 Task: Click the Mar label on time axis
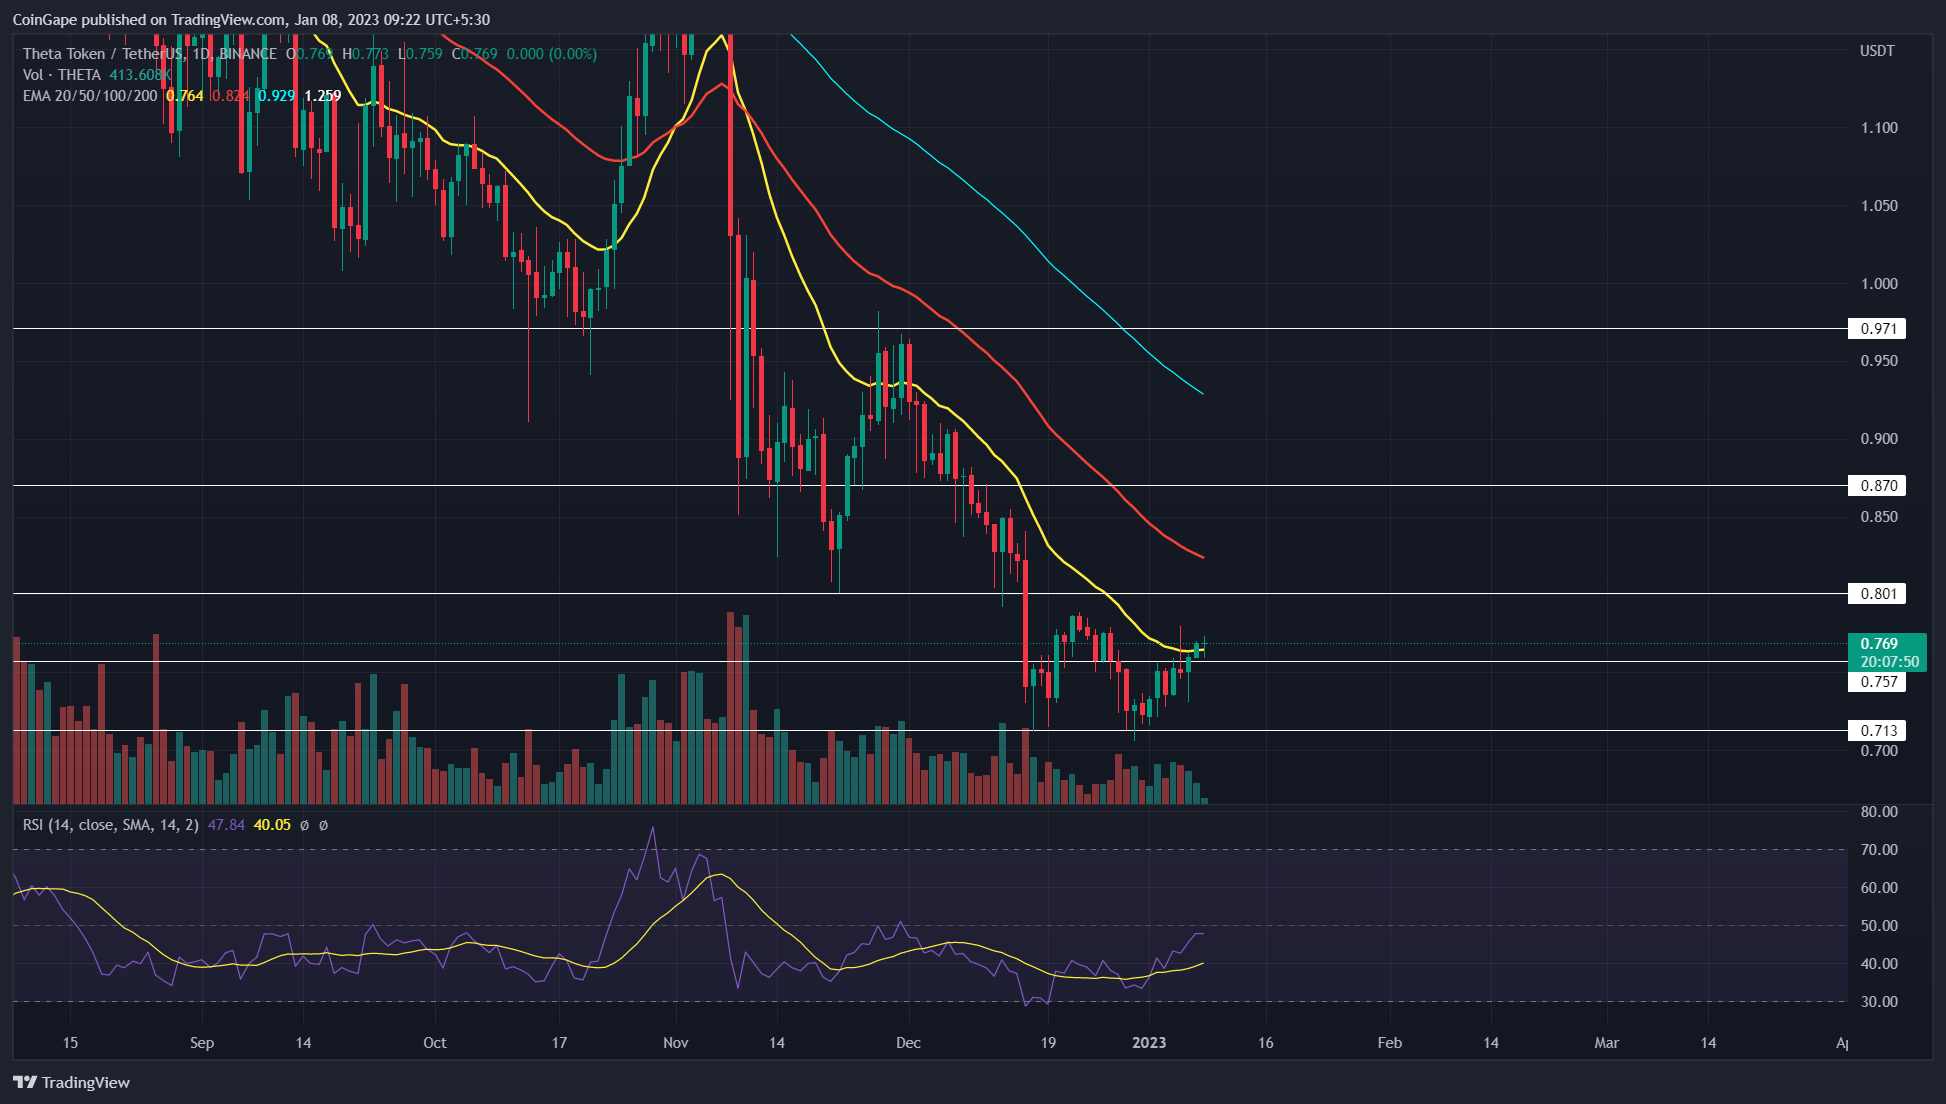point(1607,1043)
